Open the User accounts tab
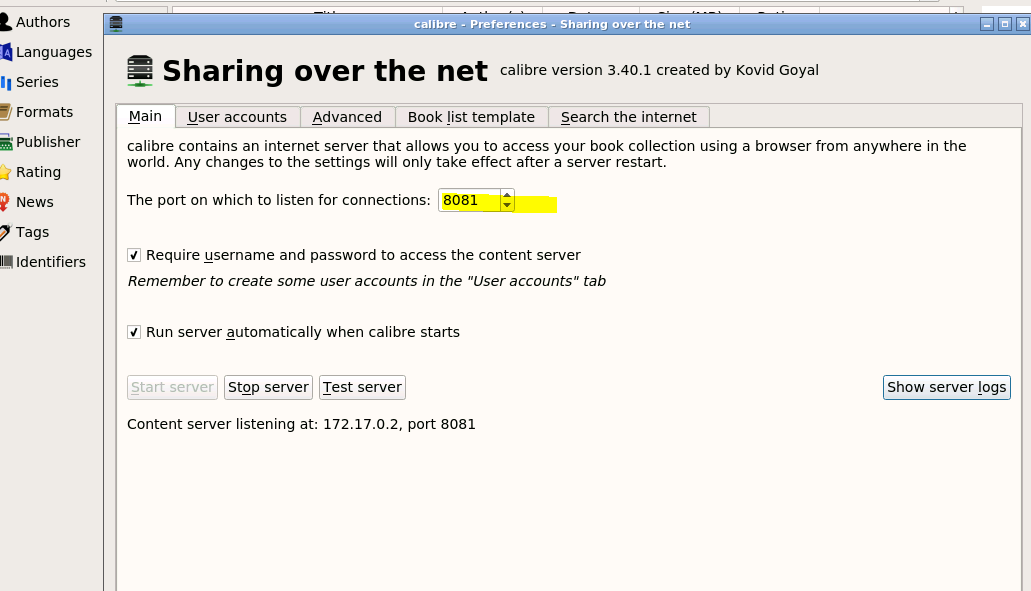Image resolution: width=1031 pixels, height=591 pixels. click(x=237, y=117)
